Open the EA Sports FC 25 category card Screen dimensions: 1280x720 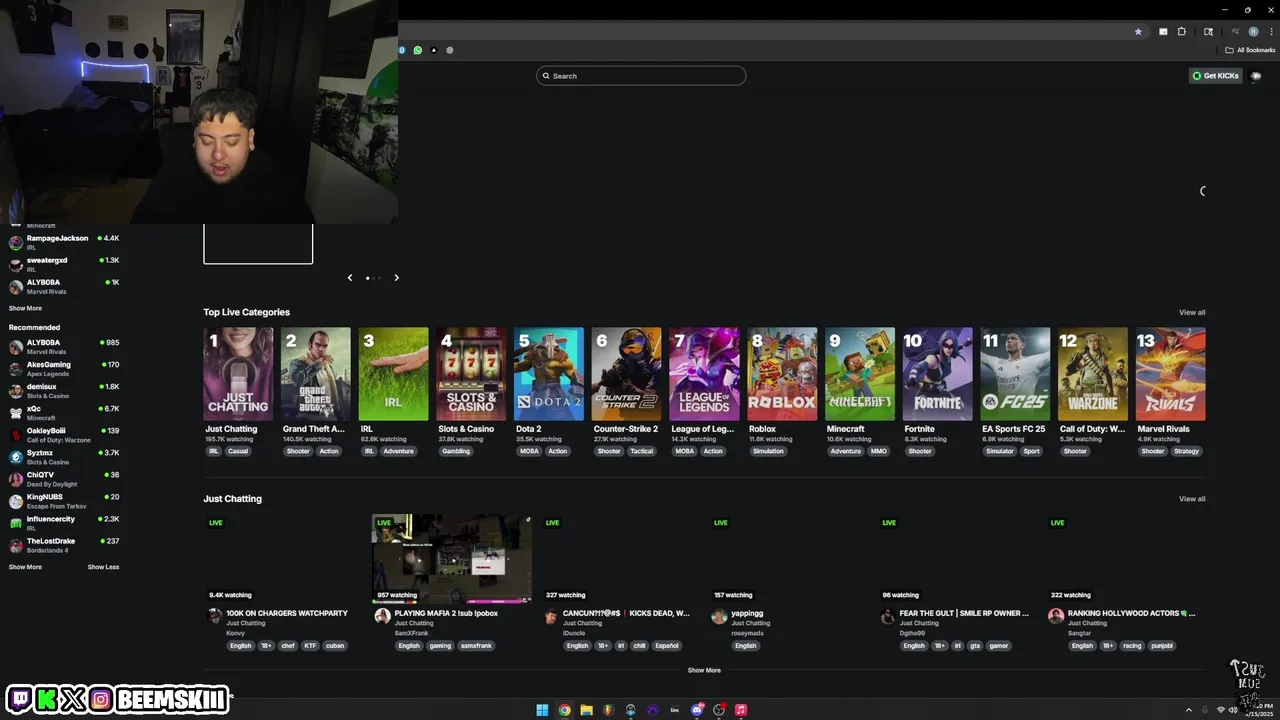coord(1015,374)
